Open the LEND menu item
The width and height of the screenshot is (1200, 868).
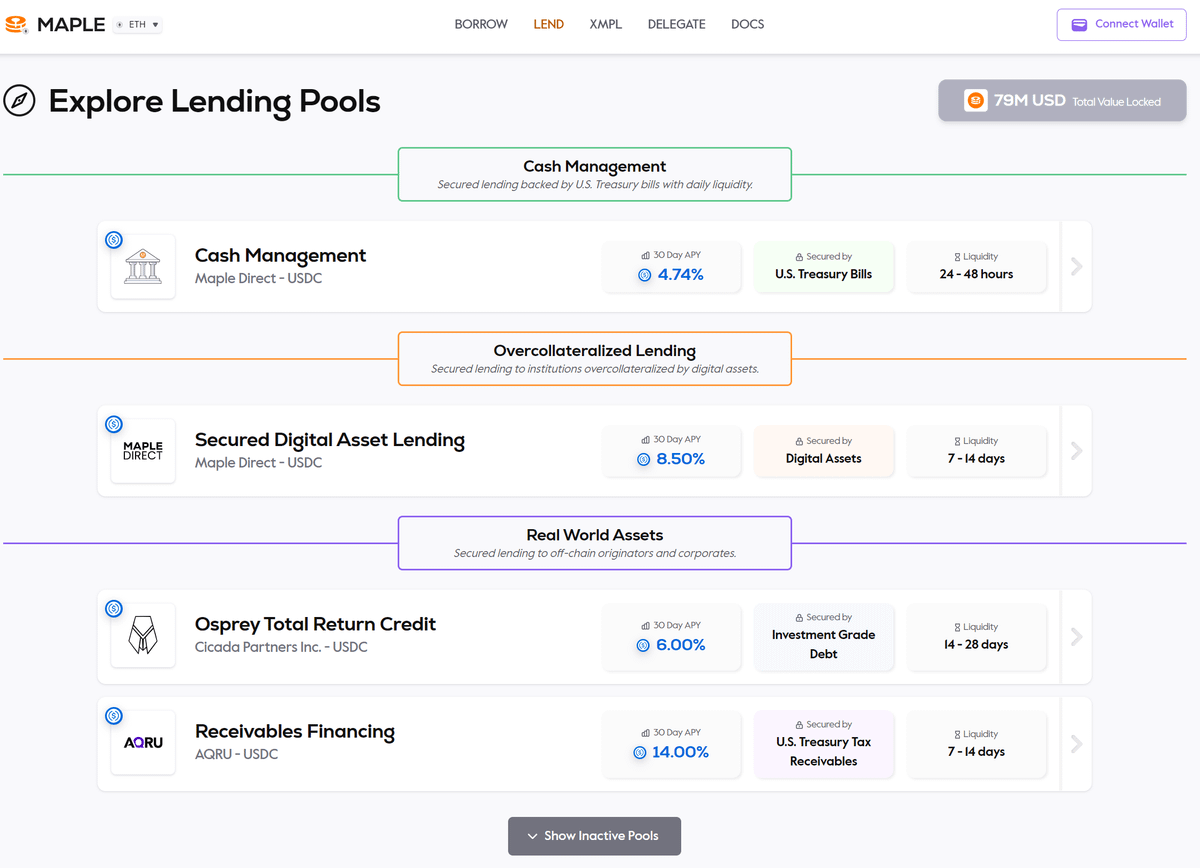(x=549, y=24)
